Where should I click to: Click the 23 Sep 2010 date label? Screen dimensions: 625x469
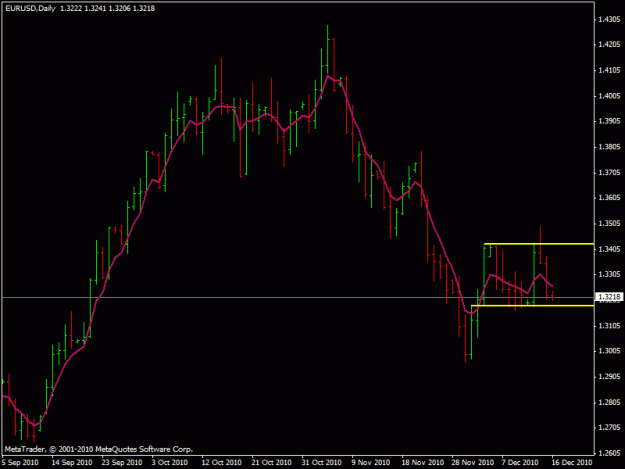[x=122, y=463]
